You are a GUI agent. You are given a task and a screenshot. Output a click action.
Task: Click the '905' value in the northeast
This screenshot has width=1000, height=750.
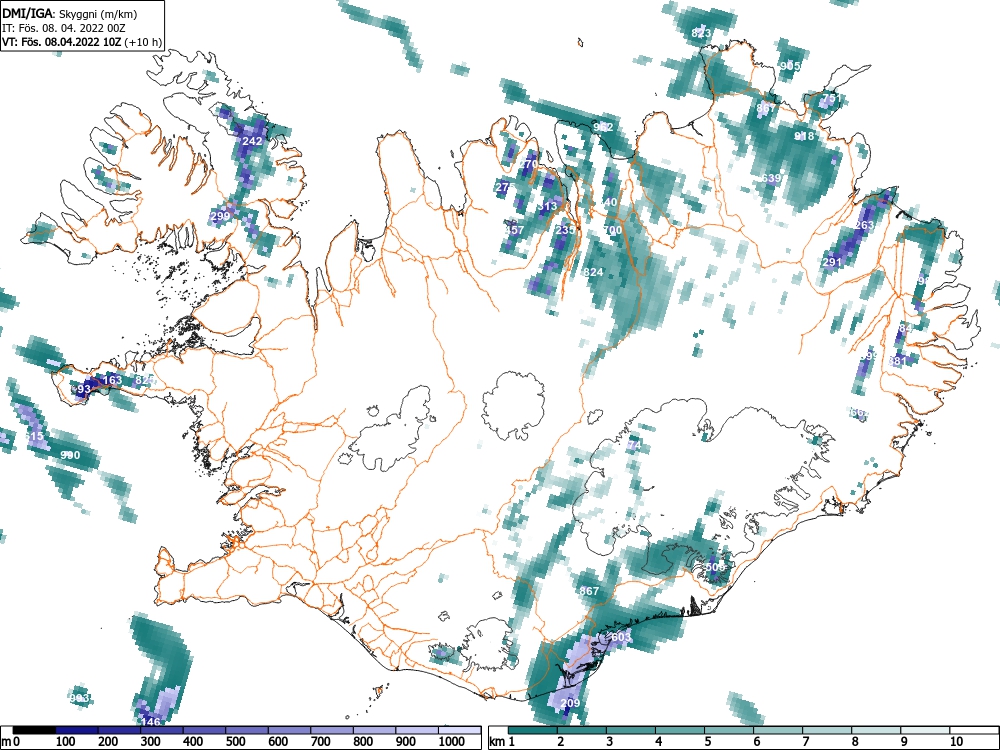pyautogui.click(x=790, y=66)
